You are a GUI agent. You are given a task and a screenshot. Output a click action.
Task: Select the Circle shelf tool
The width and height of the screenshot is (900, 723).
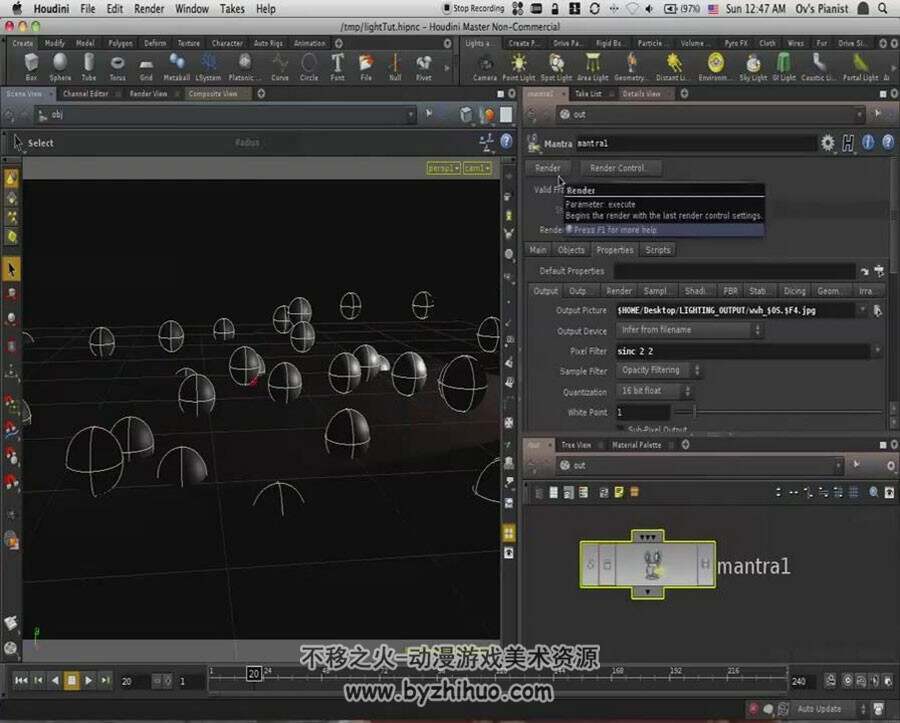tap(309, 67)
